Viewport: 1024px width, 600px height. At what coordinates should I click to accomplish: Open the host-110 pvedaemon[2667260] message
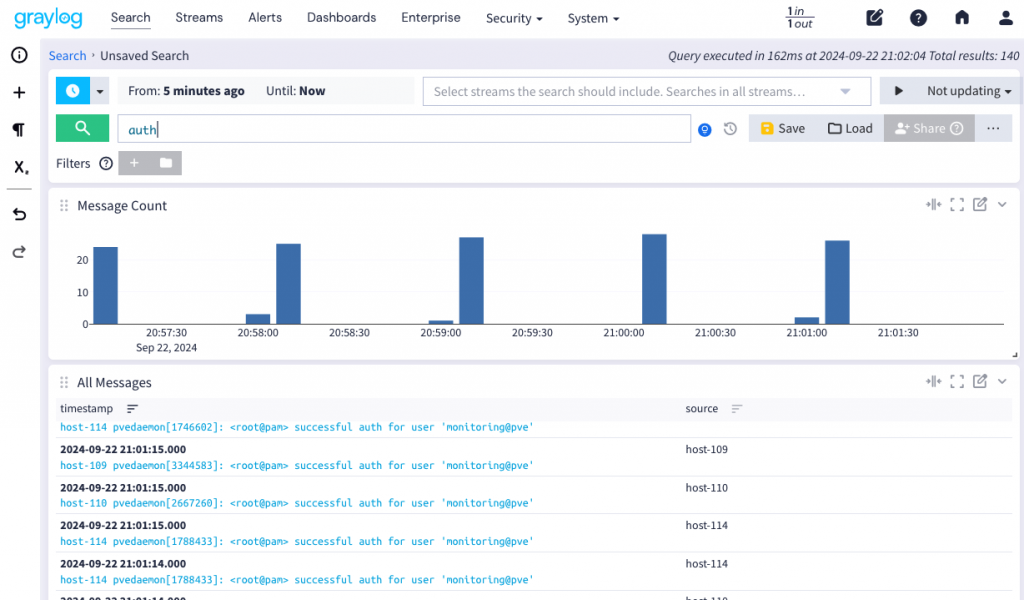pos(296,503)
